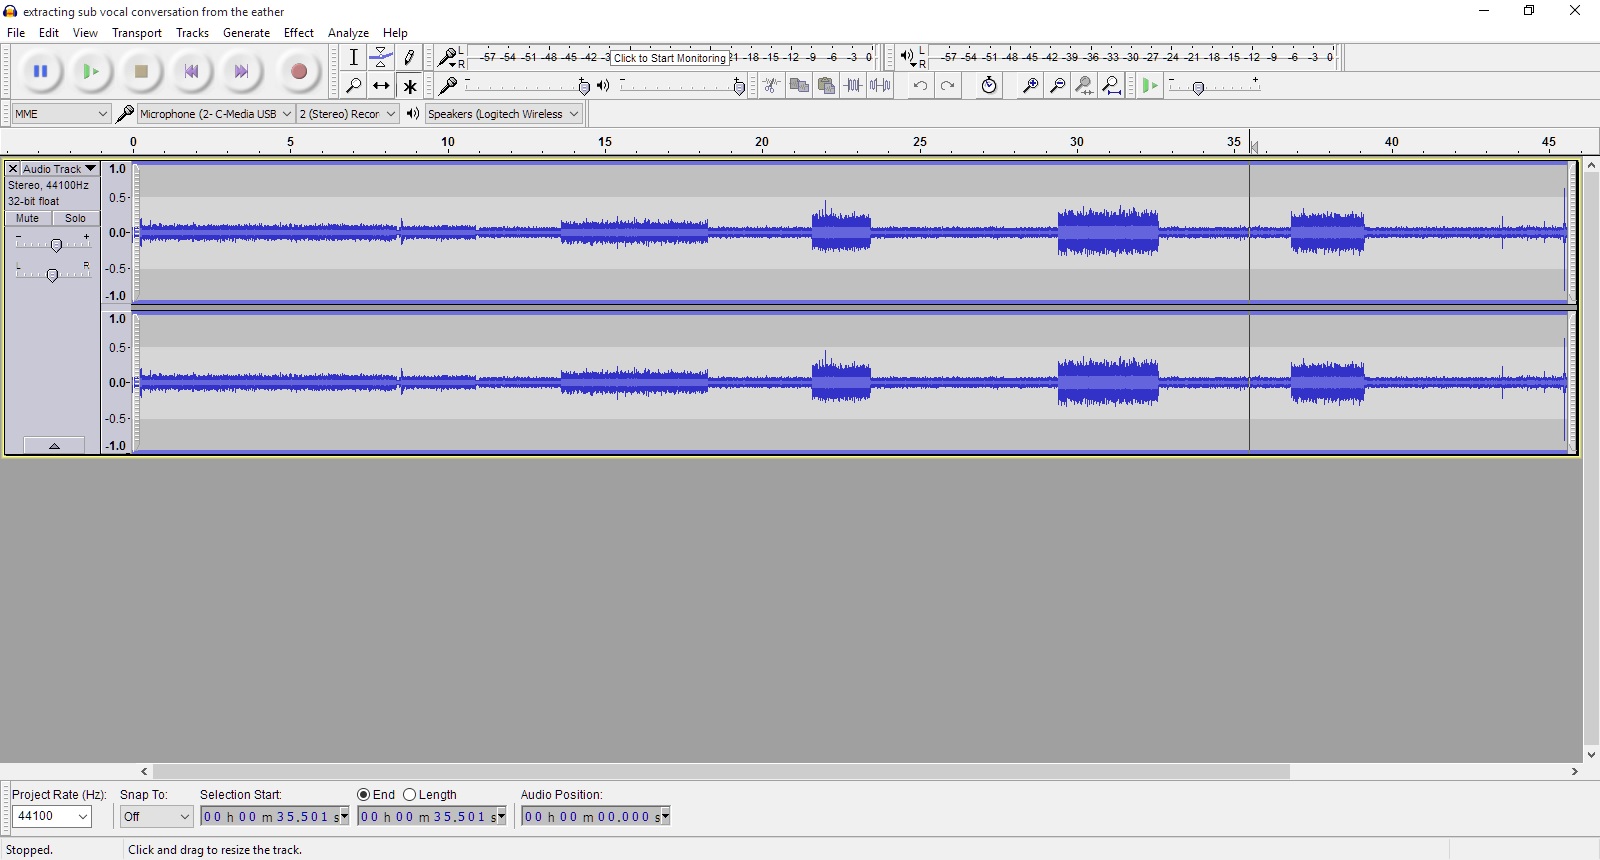This screenshot has width=1600, height=860.
Task: Click the track gain slider knob
Action: point(56,245)
